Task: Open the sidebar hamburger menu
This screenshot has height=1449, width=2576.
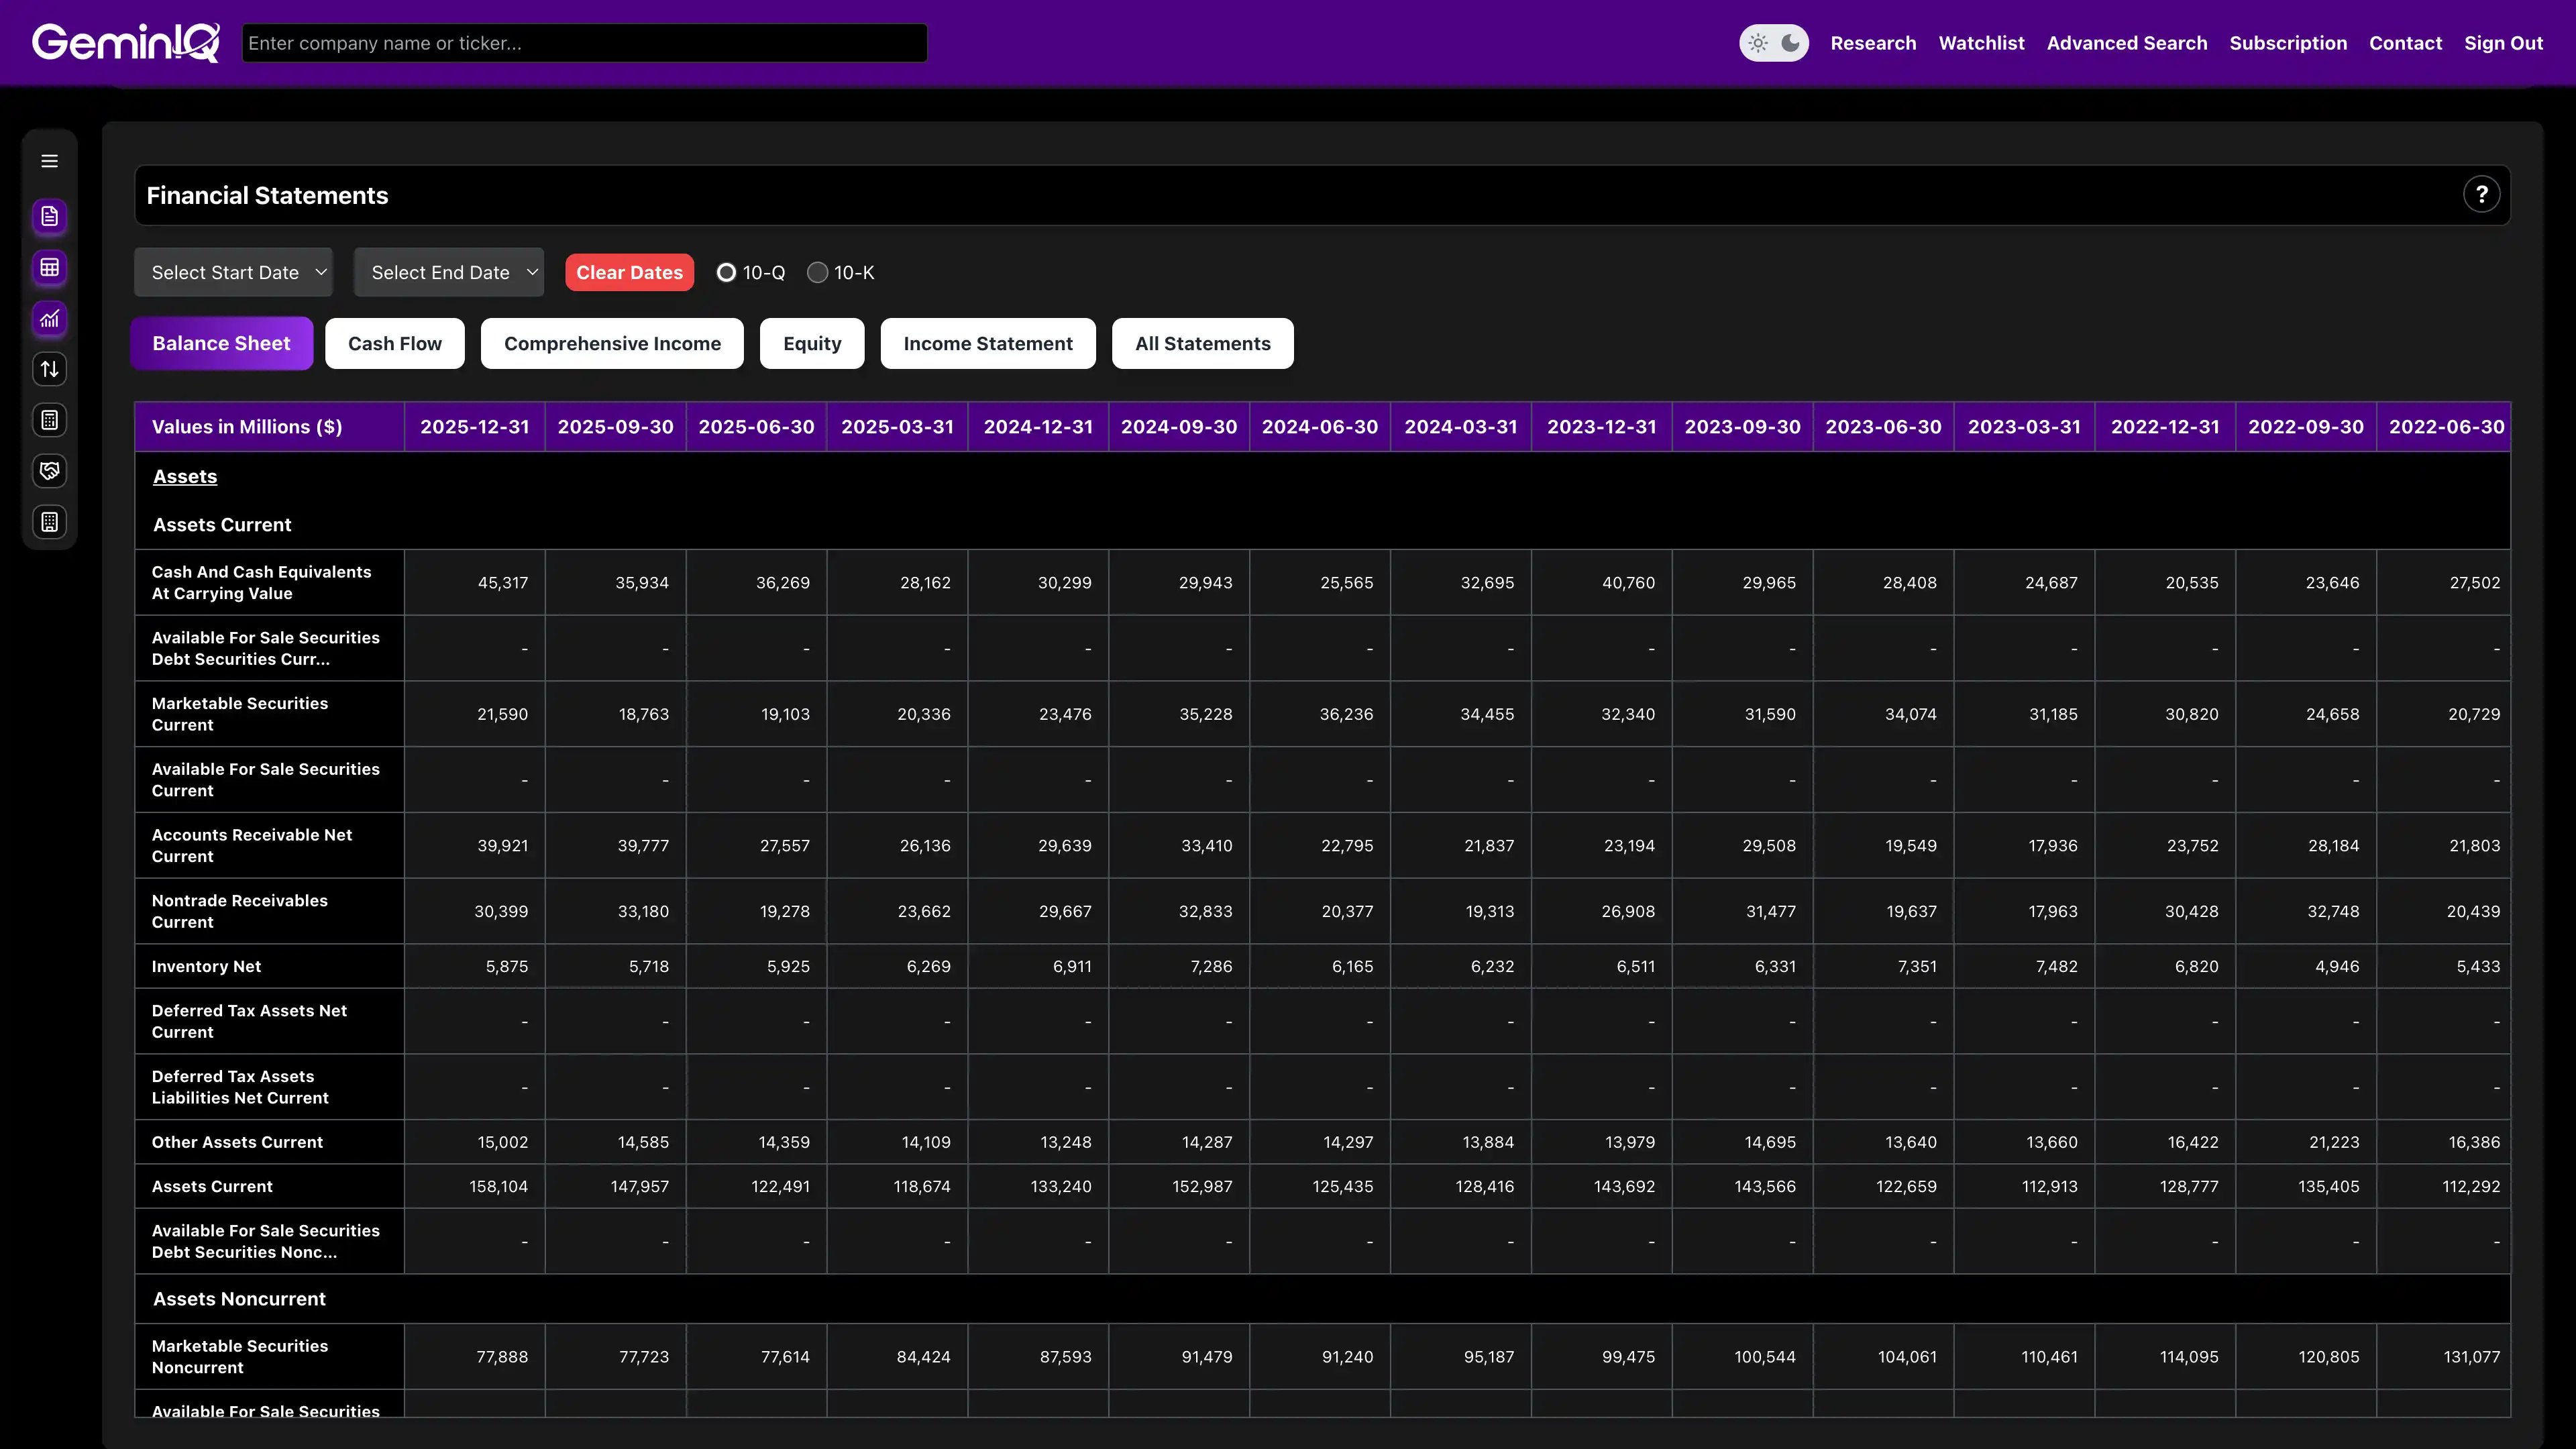Action: [x=49, y=160]
